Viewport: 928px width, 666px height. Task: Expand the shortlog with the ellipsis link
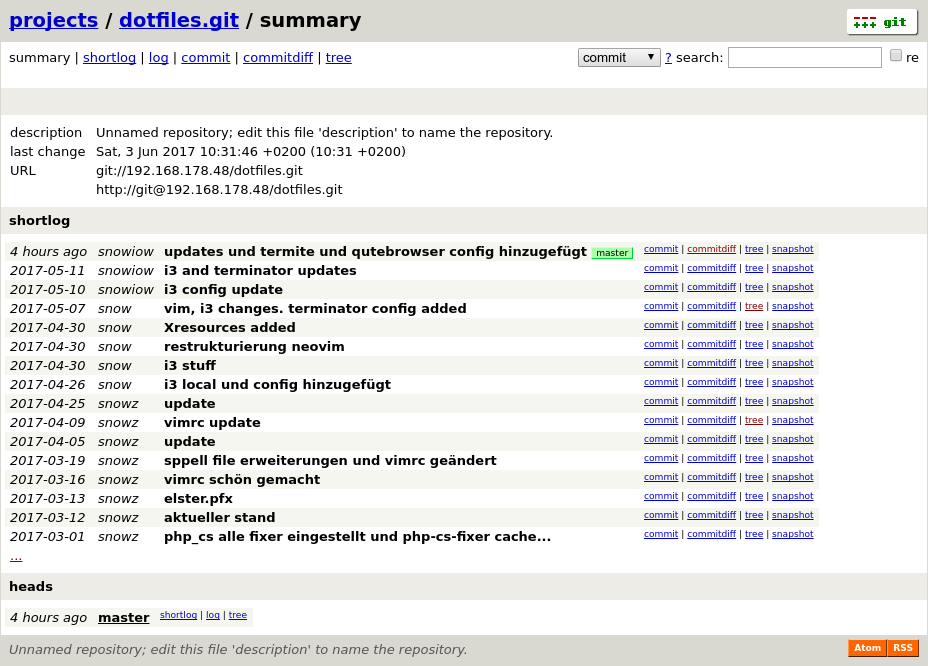point(16,556)
